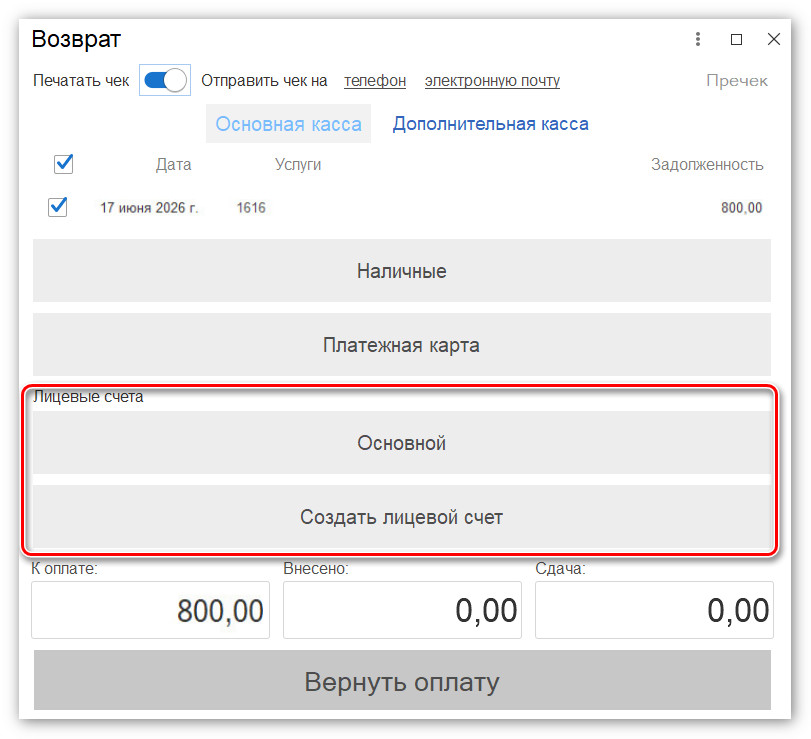Viewport: 811px width, 739px height.
Task: Switch to Дополнительная касса tab
Action: (x=490, y=124)
